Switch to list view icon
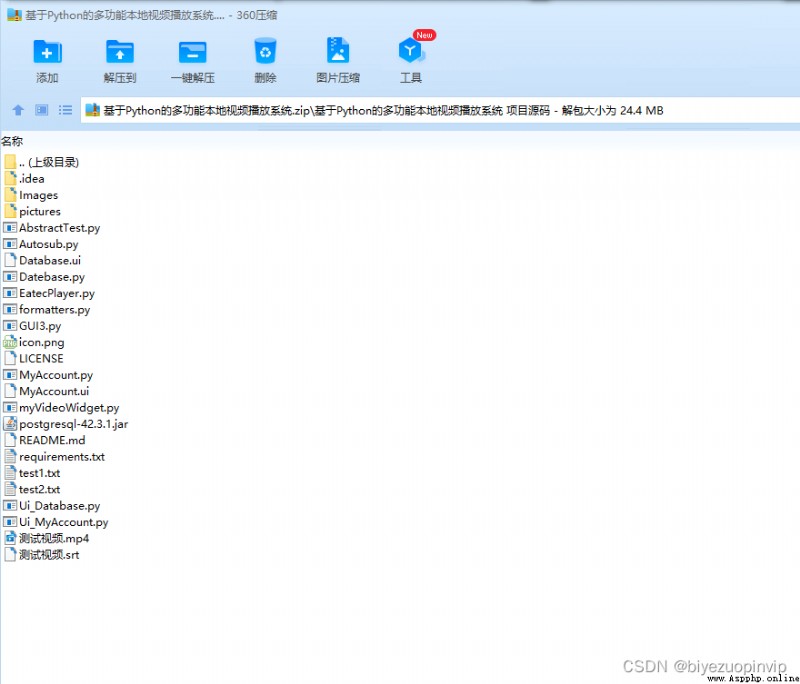This screenshot has width=800, height=684. (x=65, y=110)
